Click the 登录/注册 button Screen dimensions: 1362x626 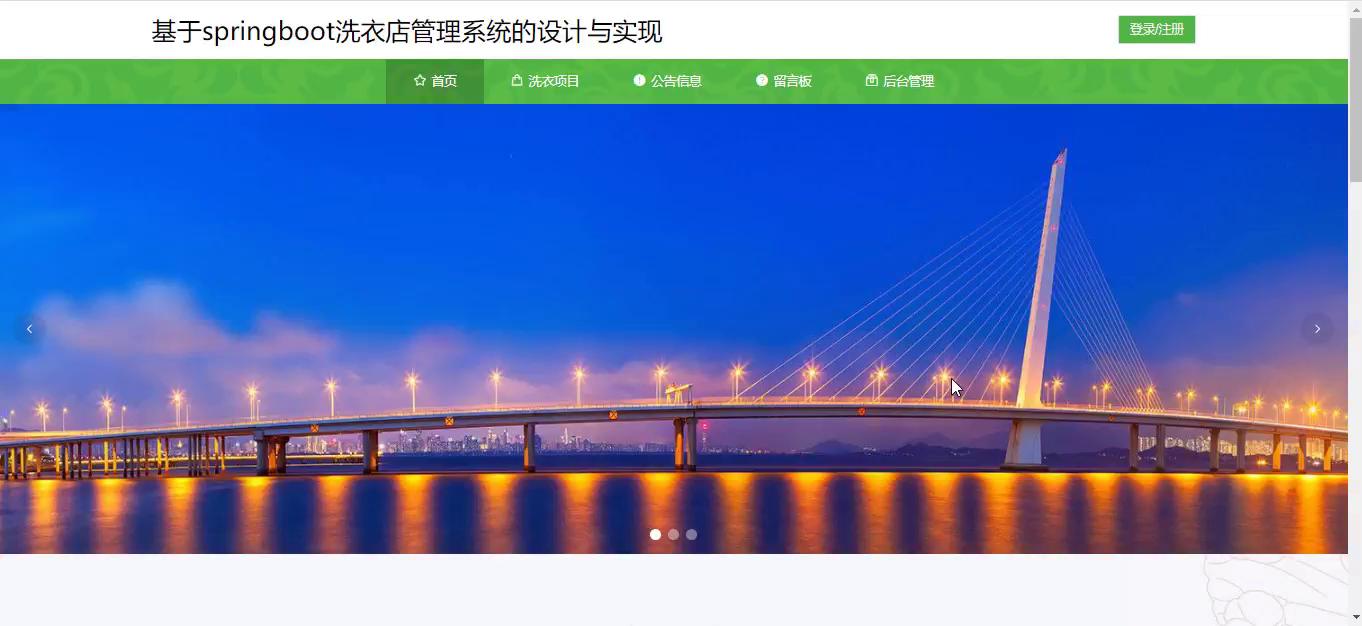[x=1157, y=30]
